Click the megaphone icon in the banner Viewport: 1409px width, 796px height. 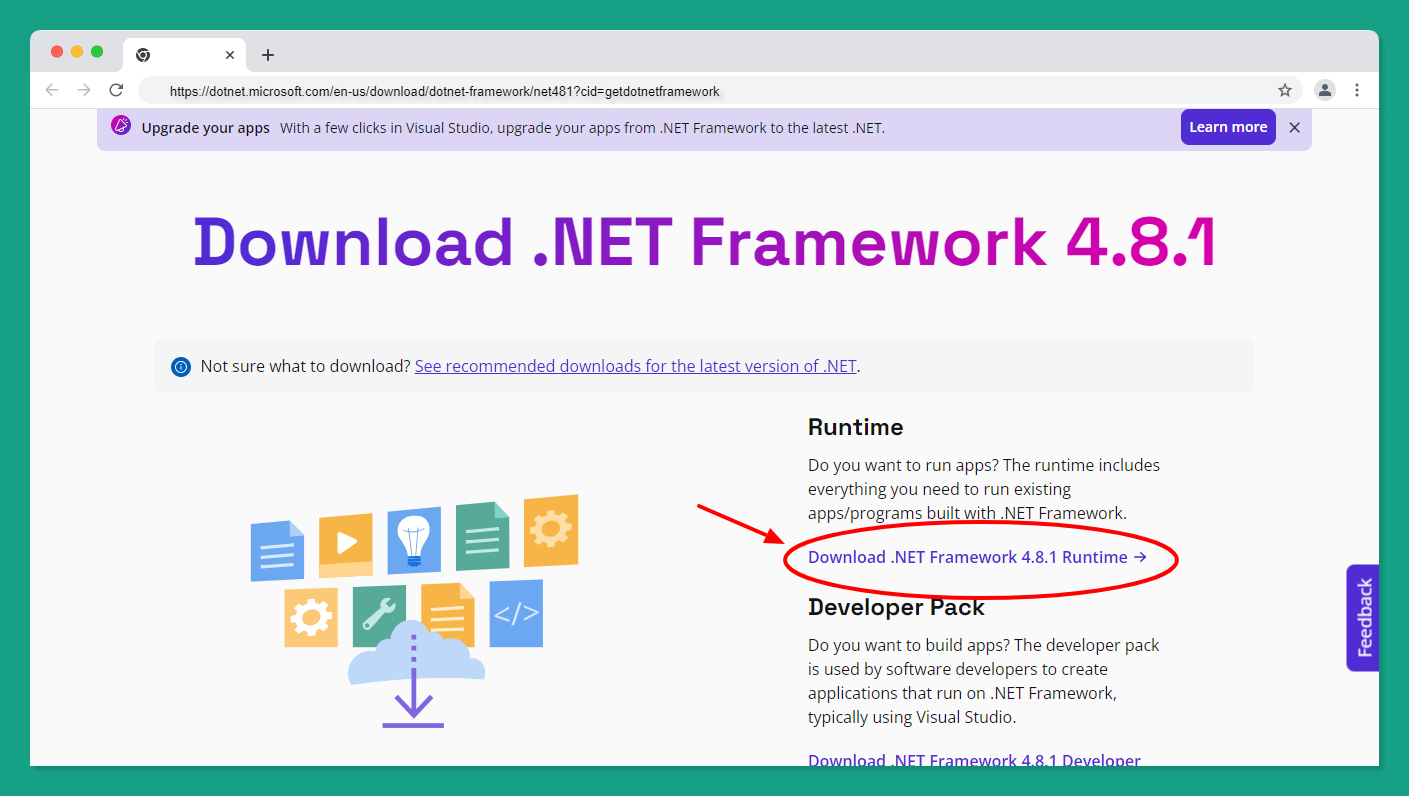pyautogui.click(x=121, y=126)
